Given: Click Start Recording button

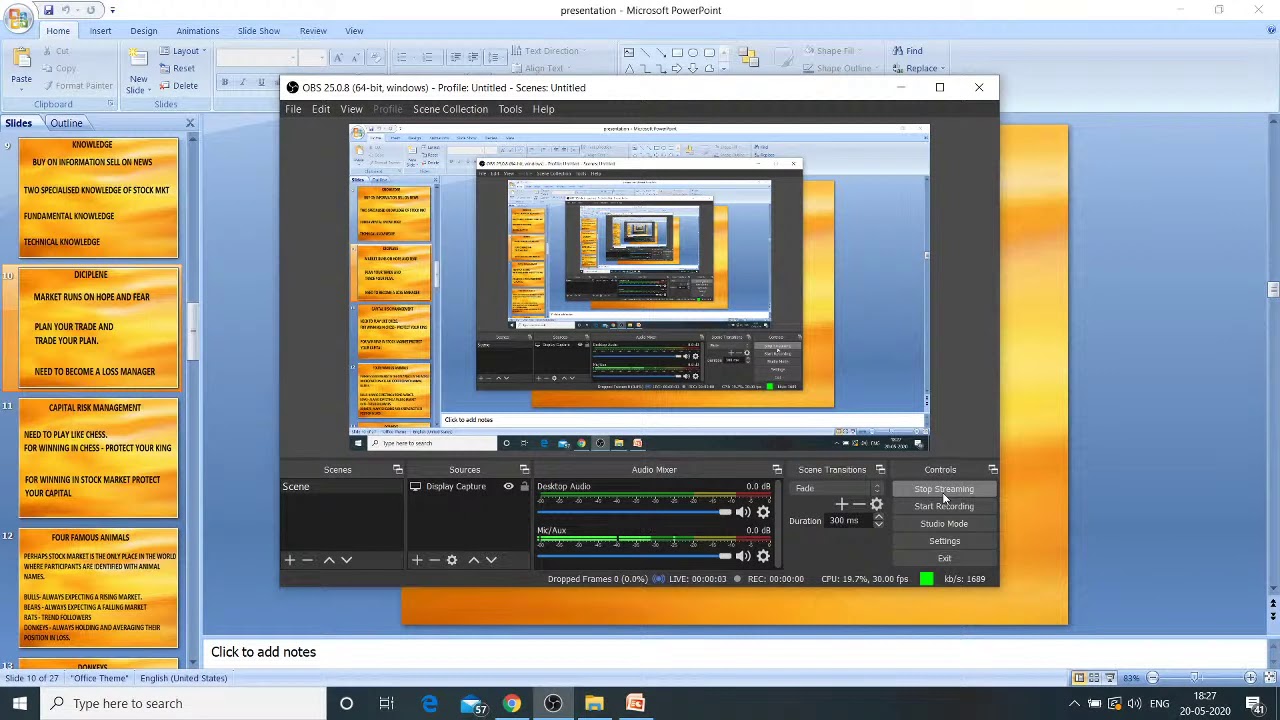Looking at the screenshot, I should [944, 506].
